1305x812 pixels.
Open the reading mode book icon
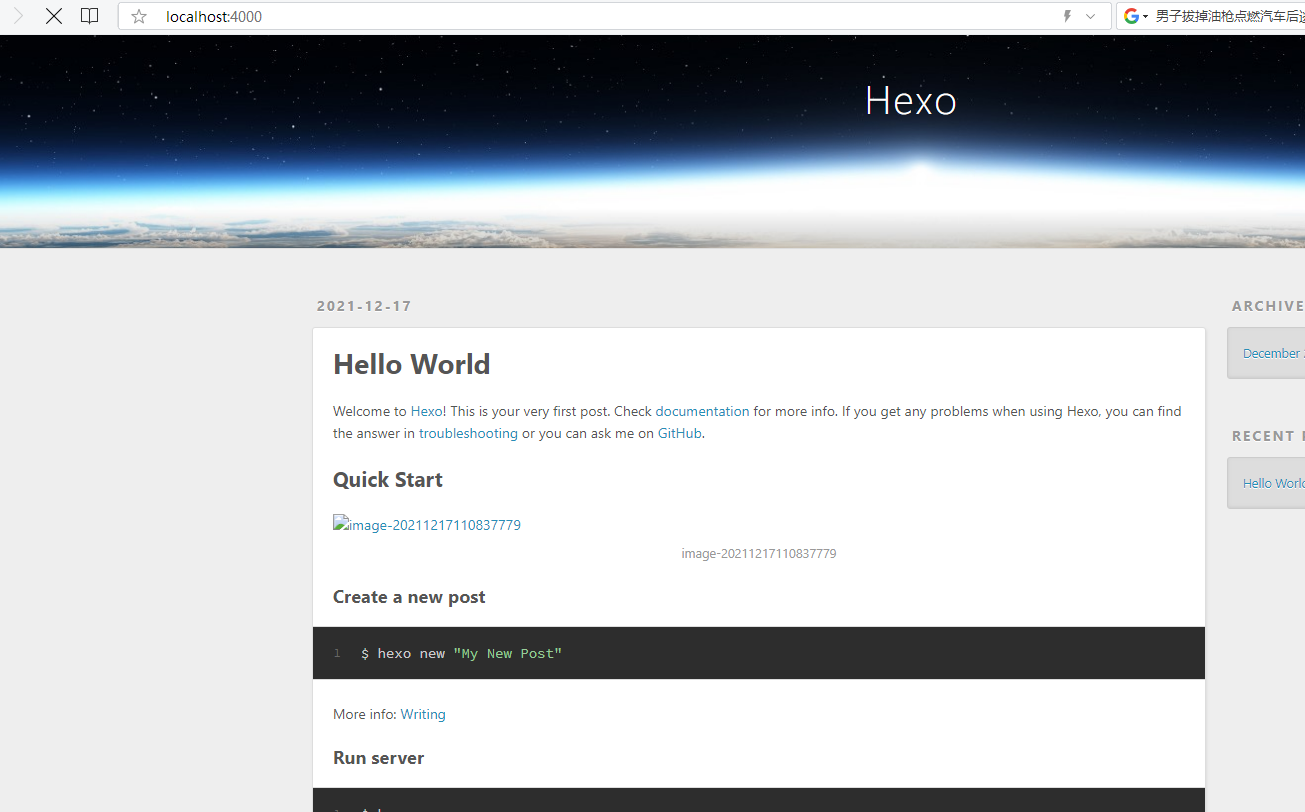90,16
